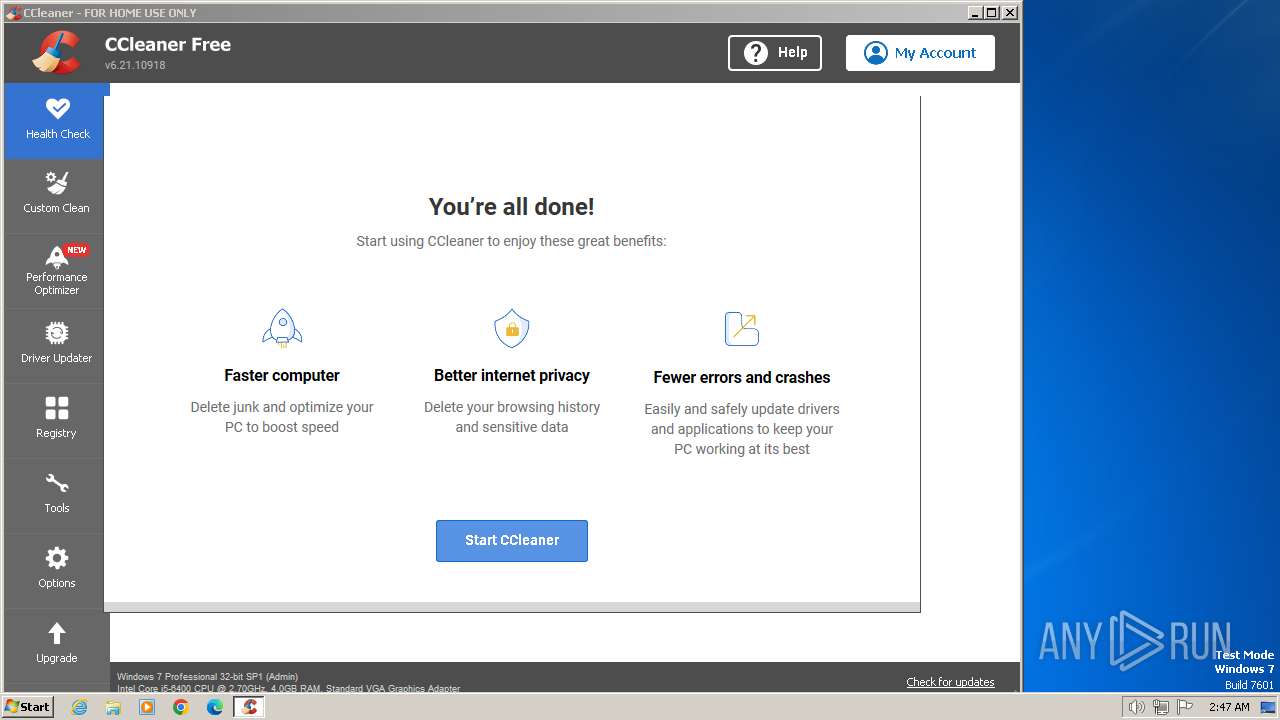Click the shield Better internet privacy icon

[x=512, y=328]
